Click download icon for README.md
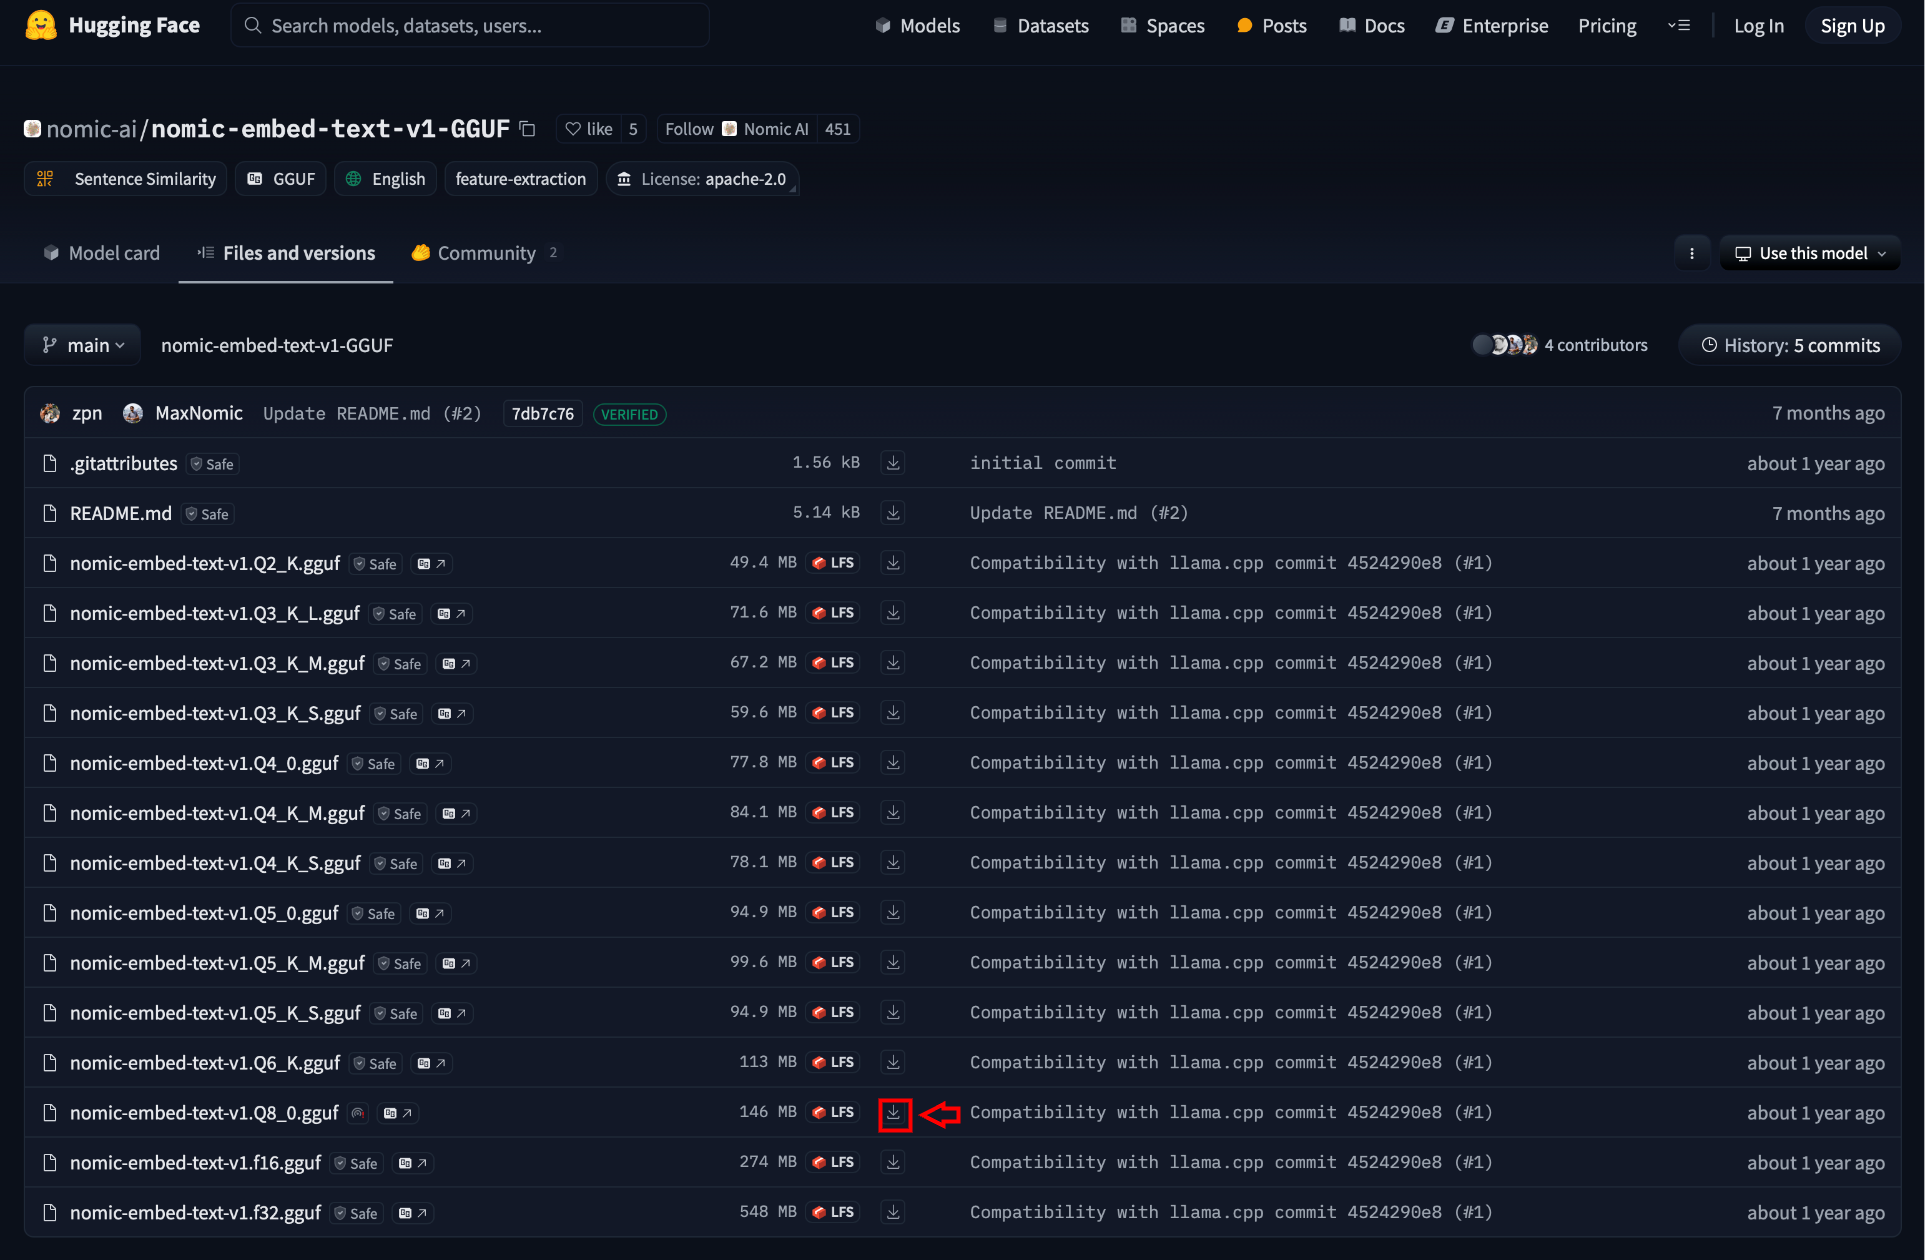1925x1260 pixels. [x=893, y=513]
